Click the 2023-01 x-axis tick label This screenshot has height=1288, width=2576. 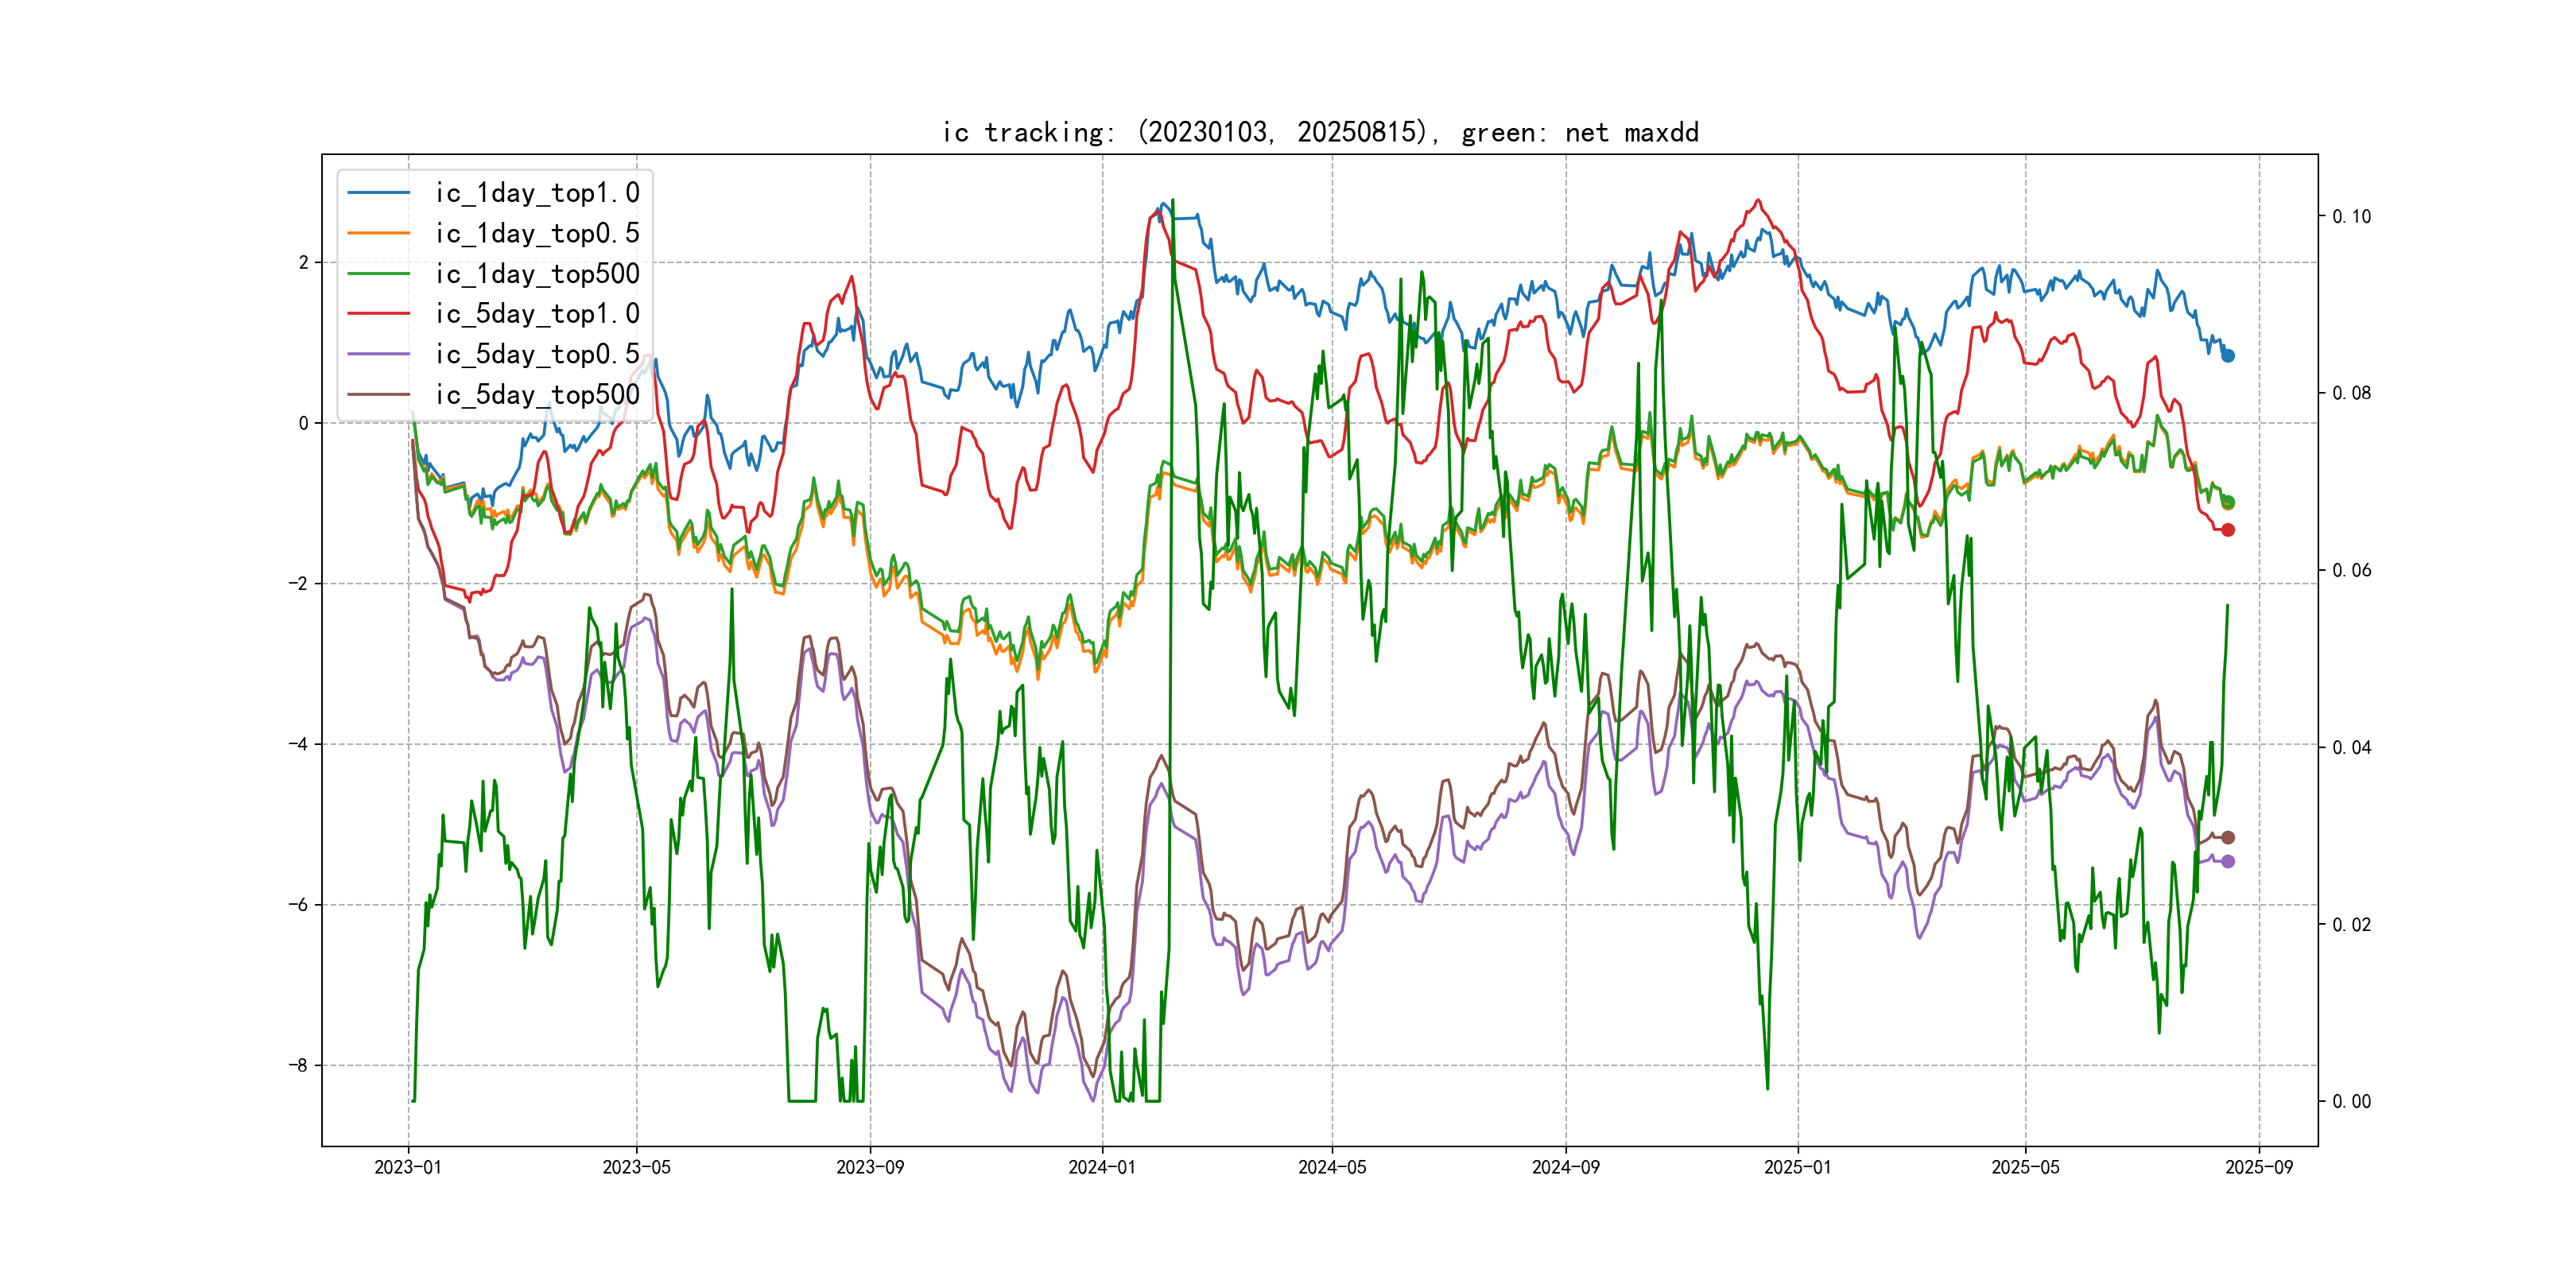click(408, 1167)
